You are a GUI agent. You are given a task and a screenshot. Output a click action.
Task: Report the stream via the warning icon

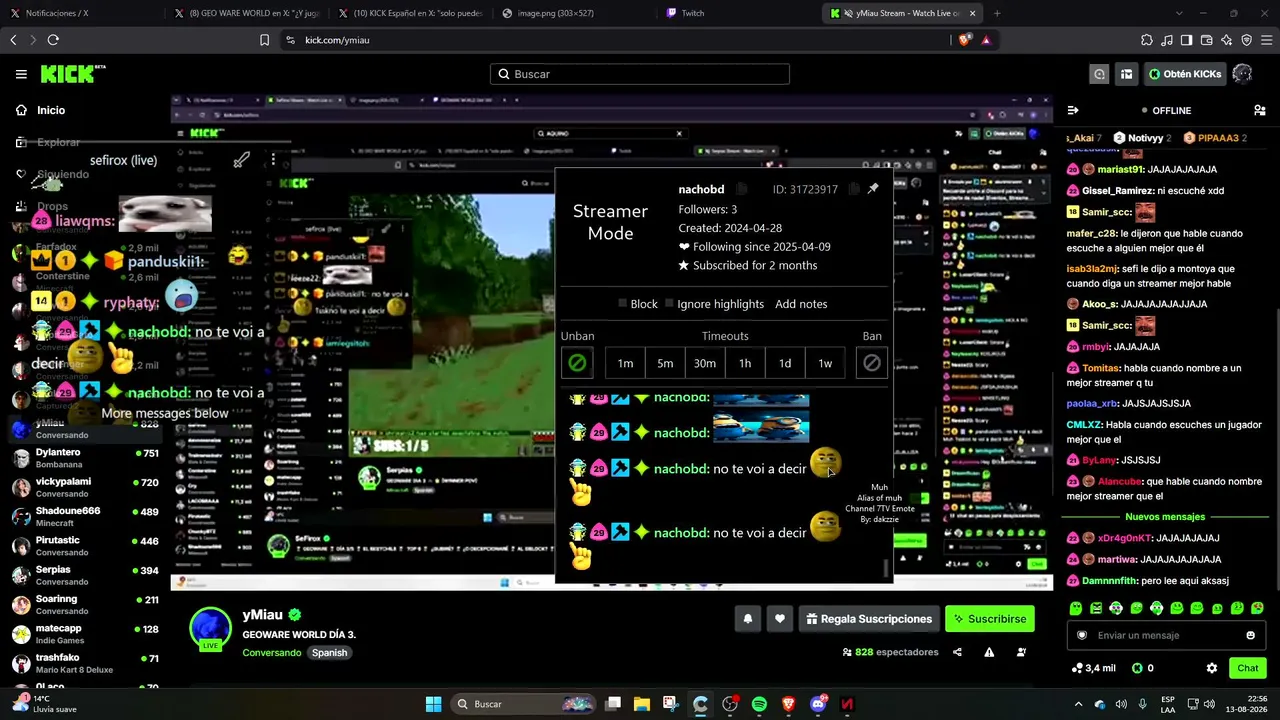point(989,652)
